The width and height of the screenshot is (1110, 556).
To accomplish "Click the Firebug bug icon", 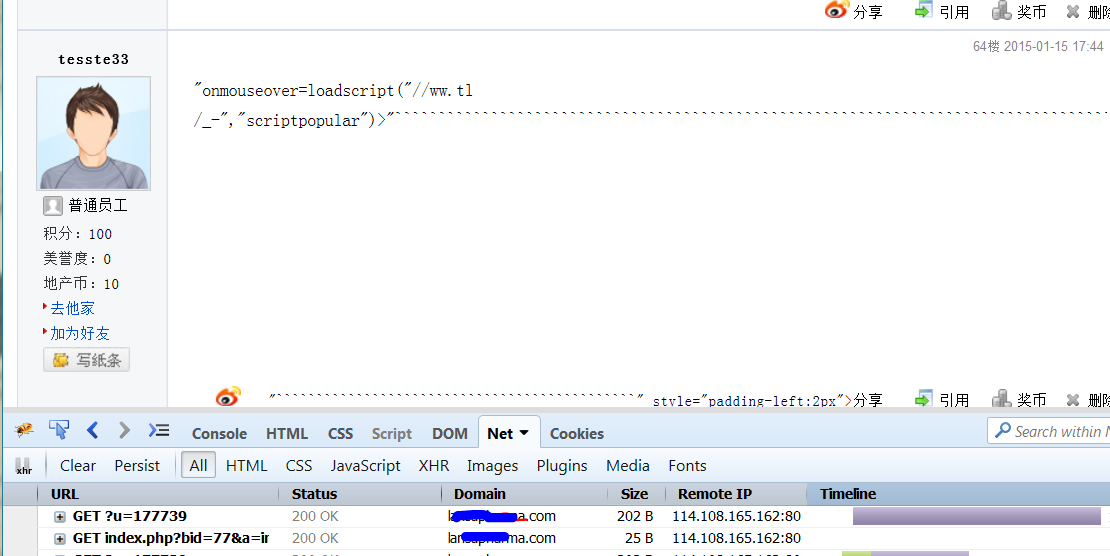I will 24,430.
